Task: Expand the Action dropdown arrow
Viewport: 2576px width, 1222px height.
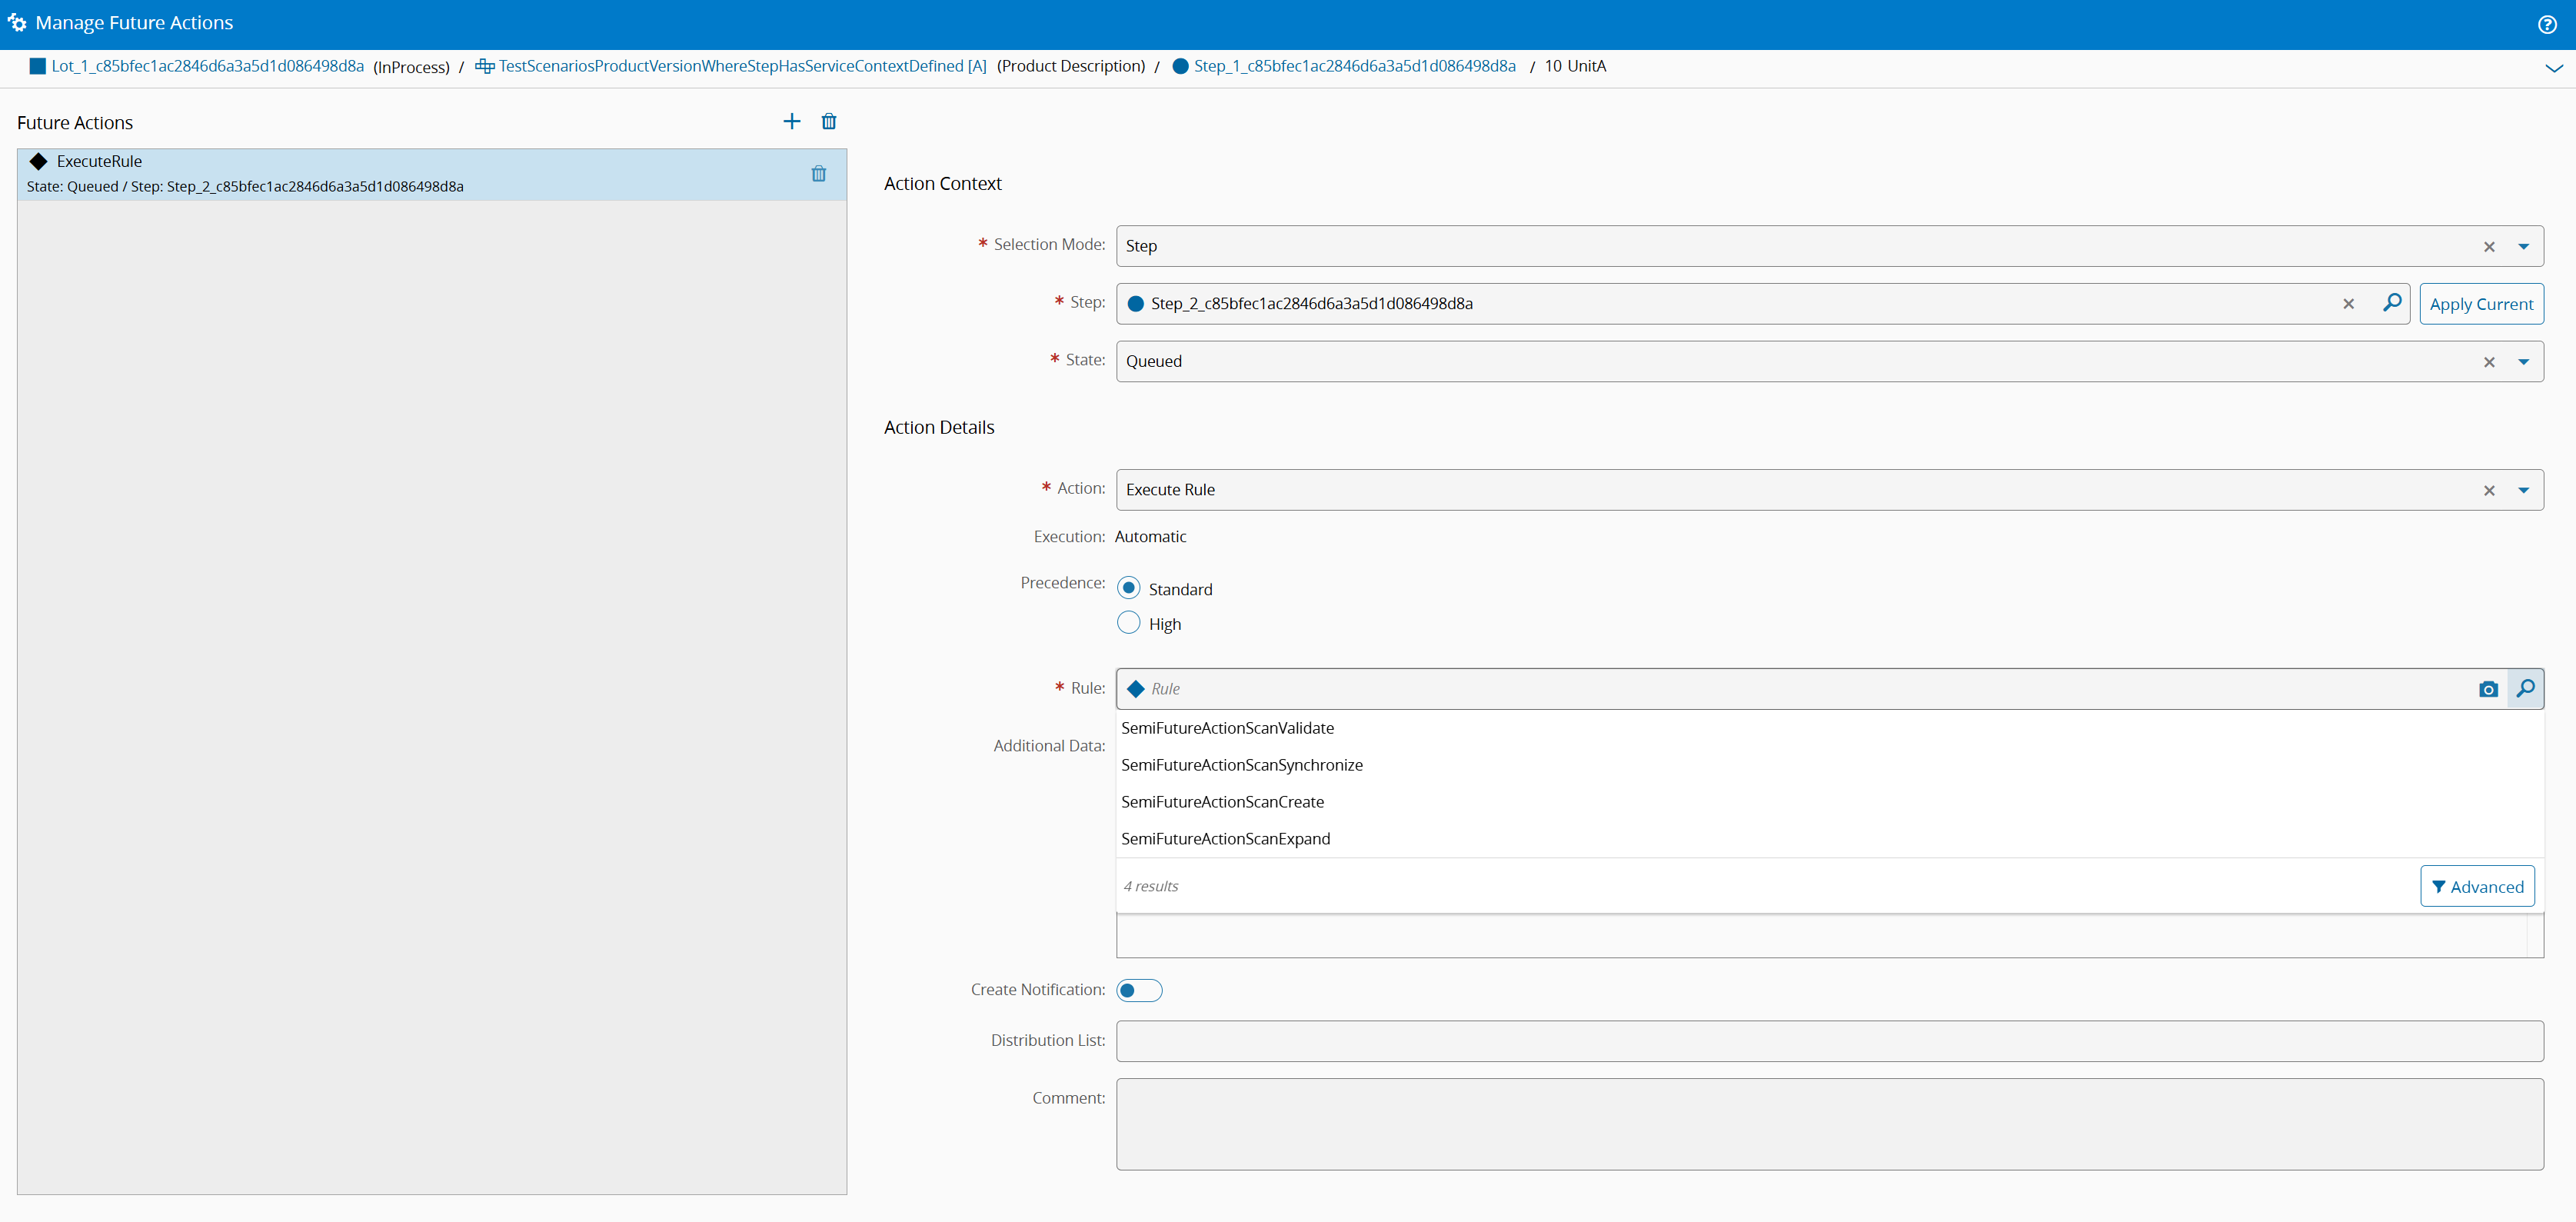Action: 2523,490
